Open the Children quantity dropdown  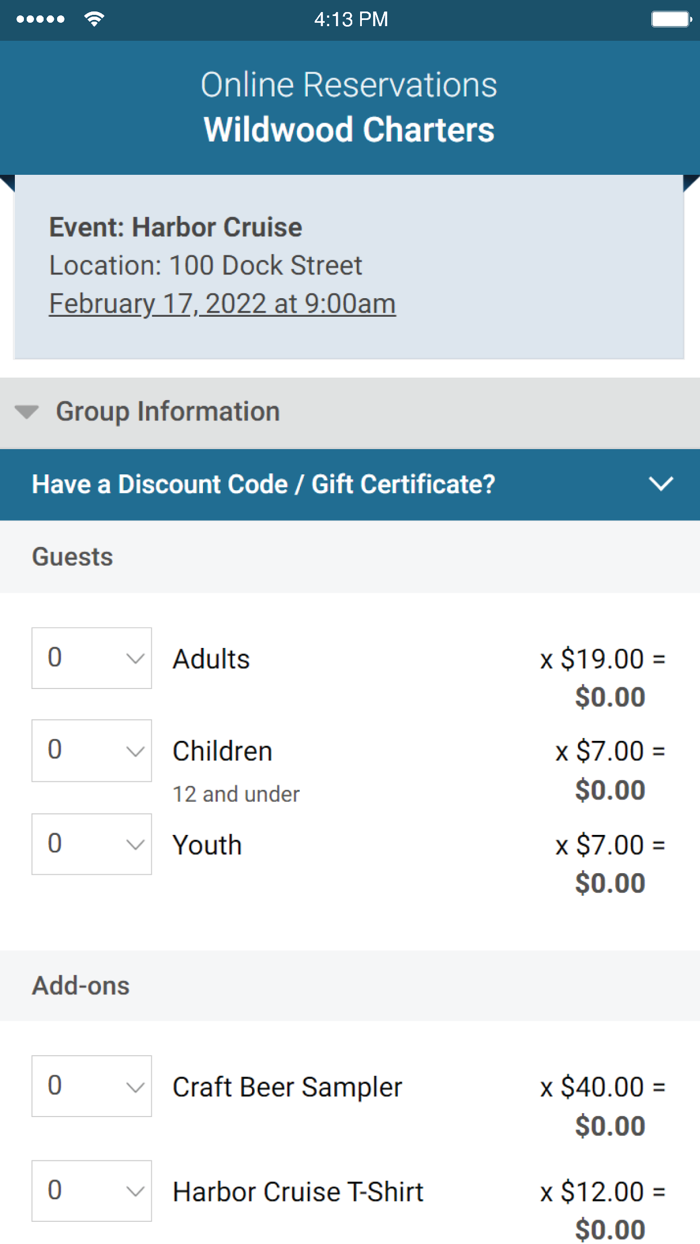(x=92, y=750)
